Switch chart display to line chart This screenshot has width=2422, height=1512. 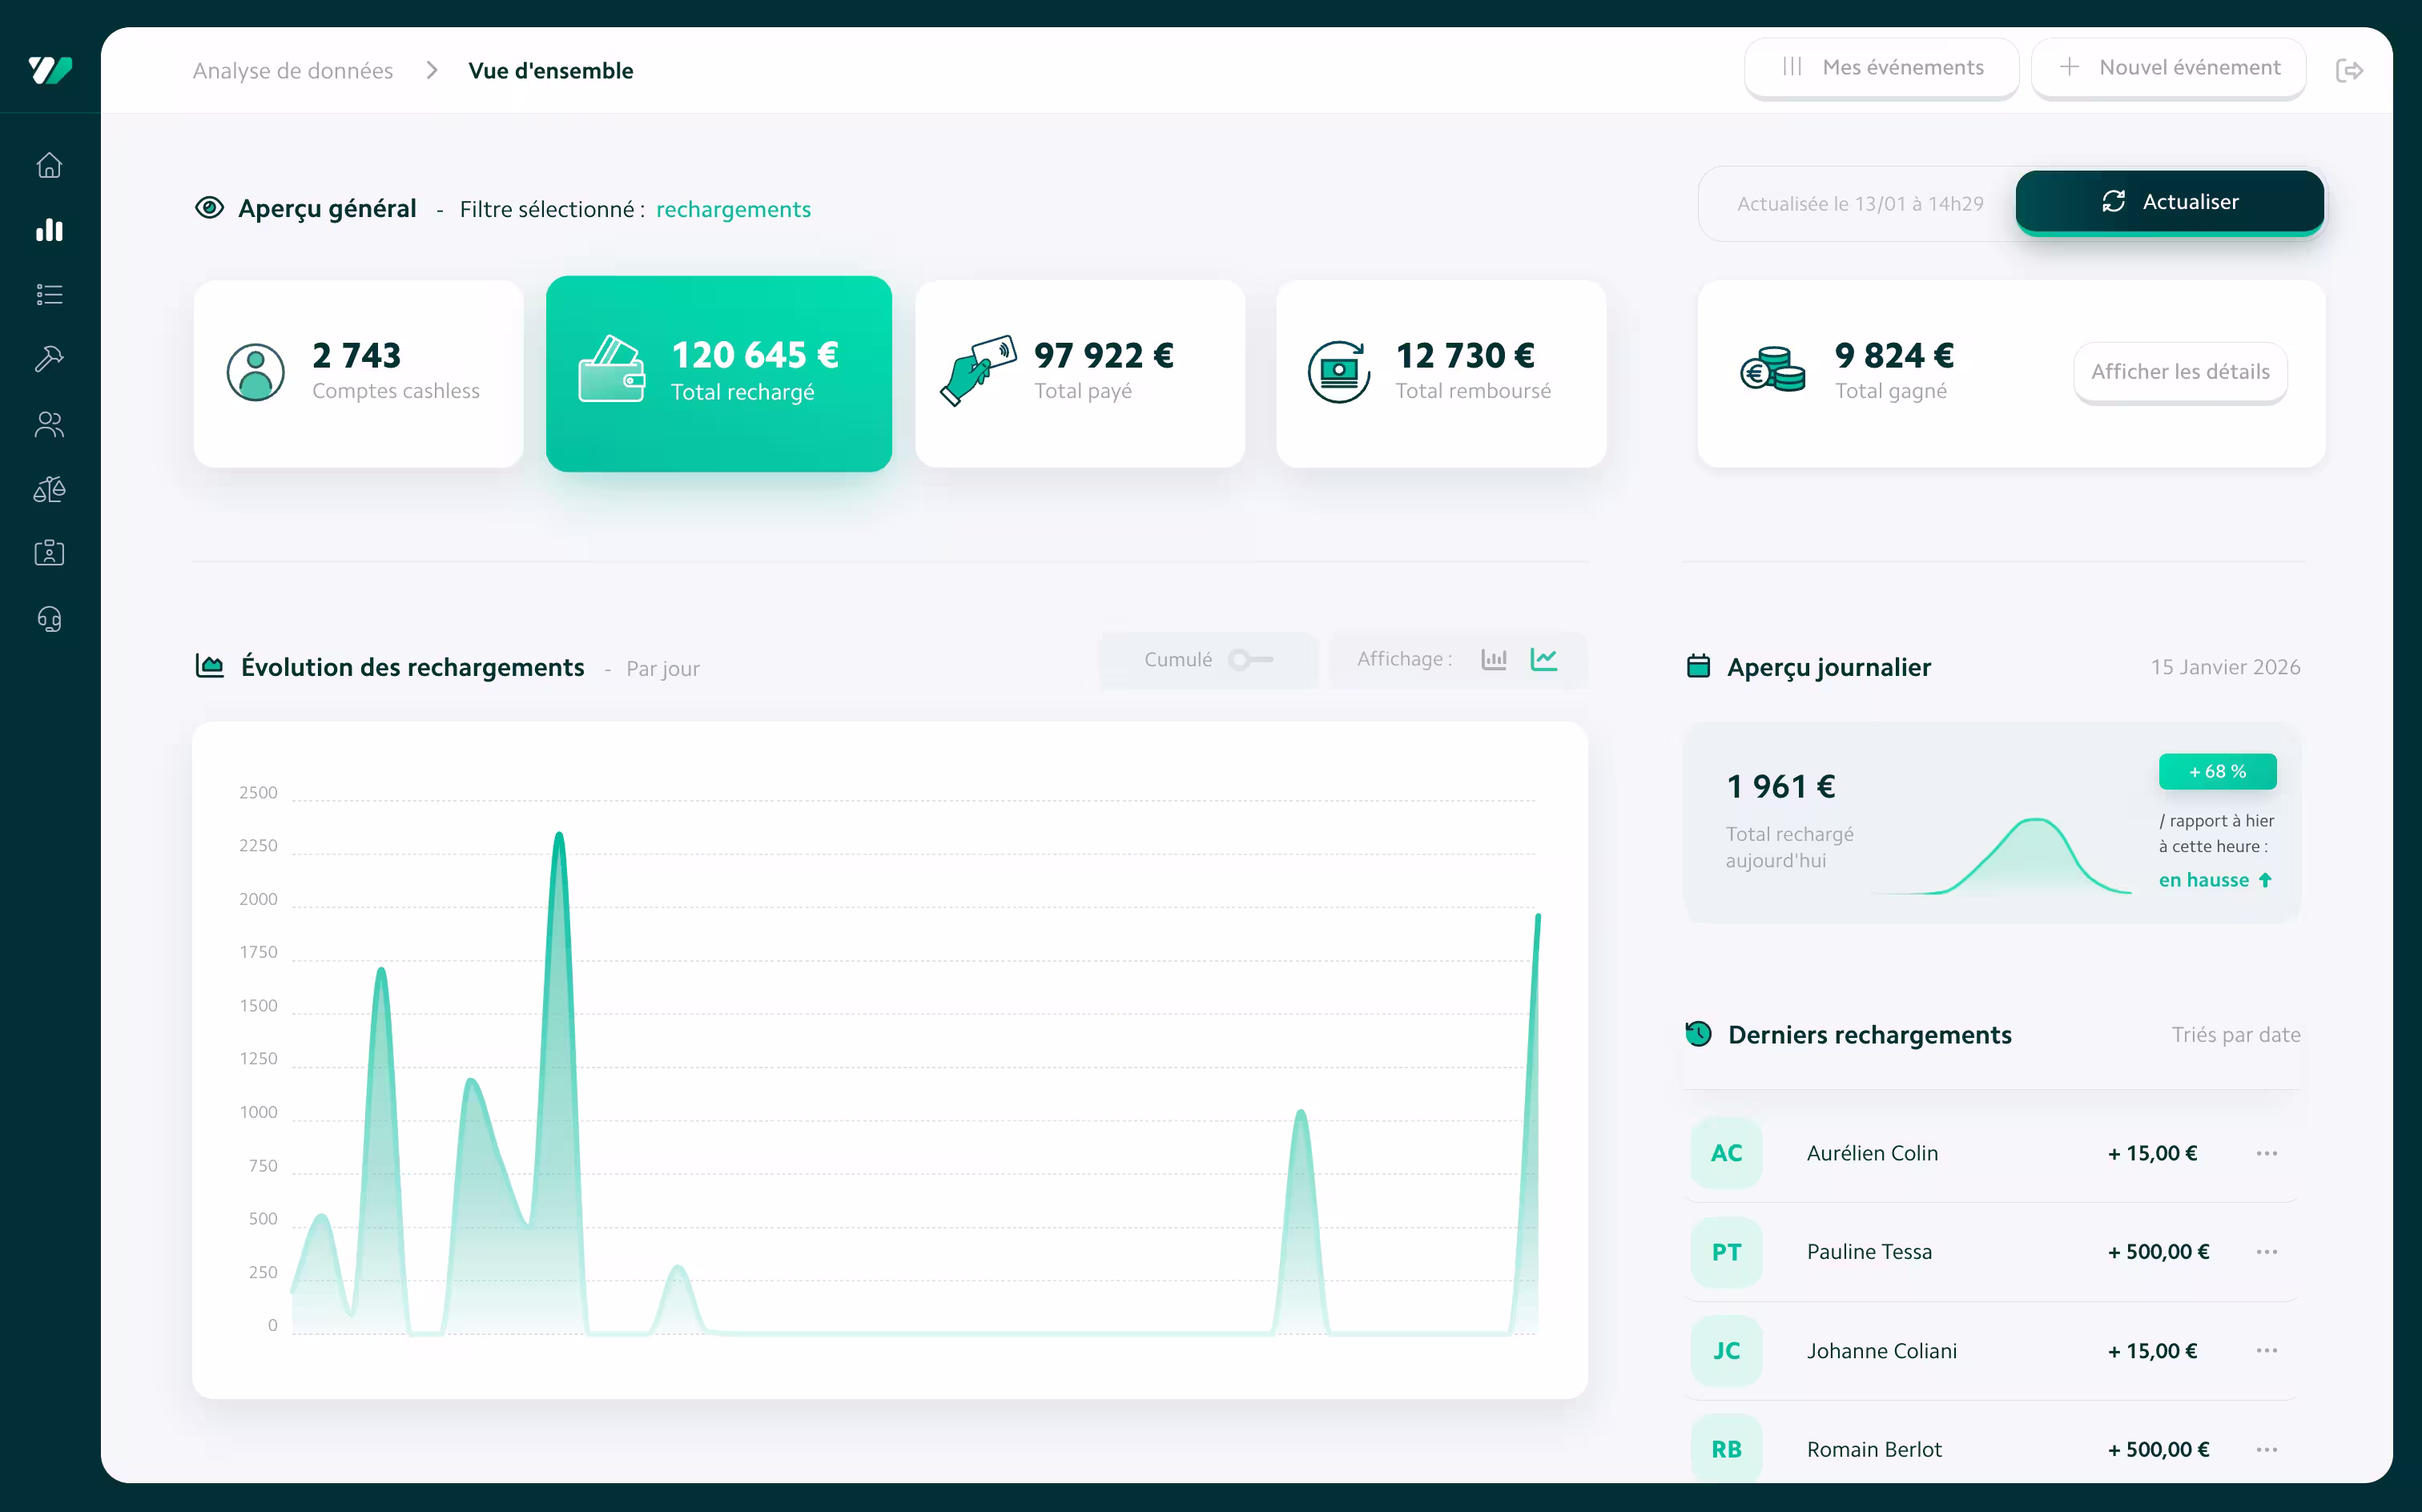(x=1544, y=659)
